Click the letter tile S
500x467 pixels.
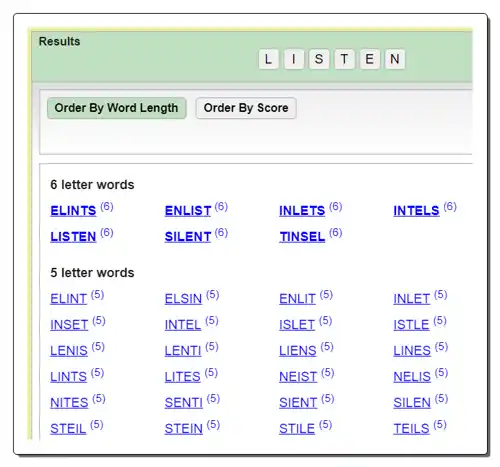point(319,59)
